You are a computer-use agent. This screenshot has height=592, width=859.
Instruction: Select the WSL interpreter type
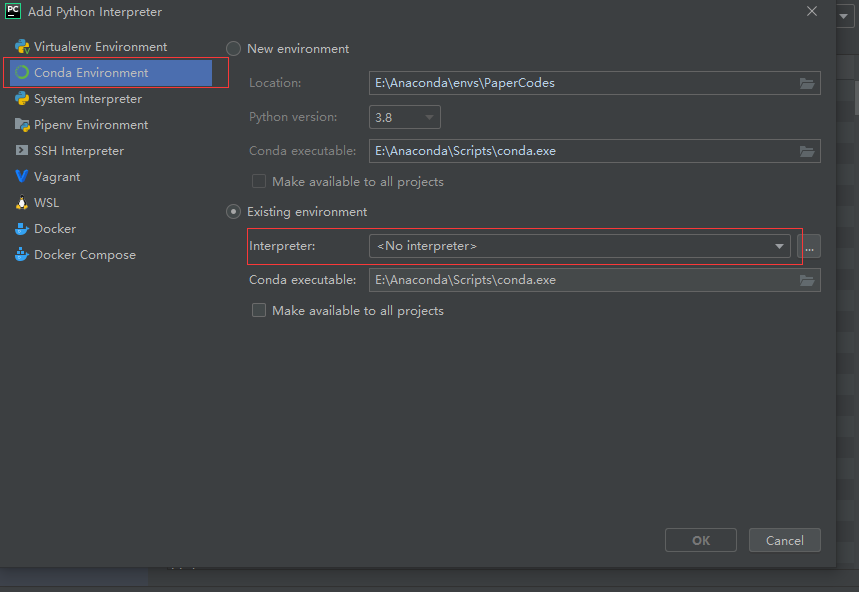[111, 203]
